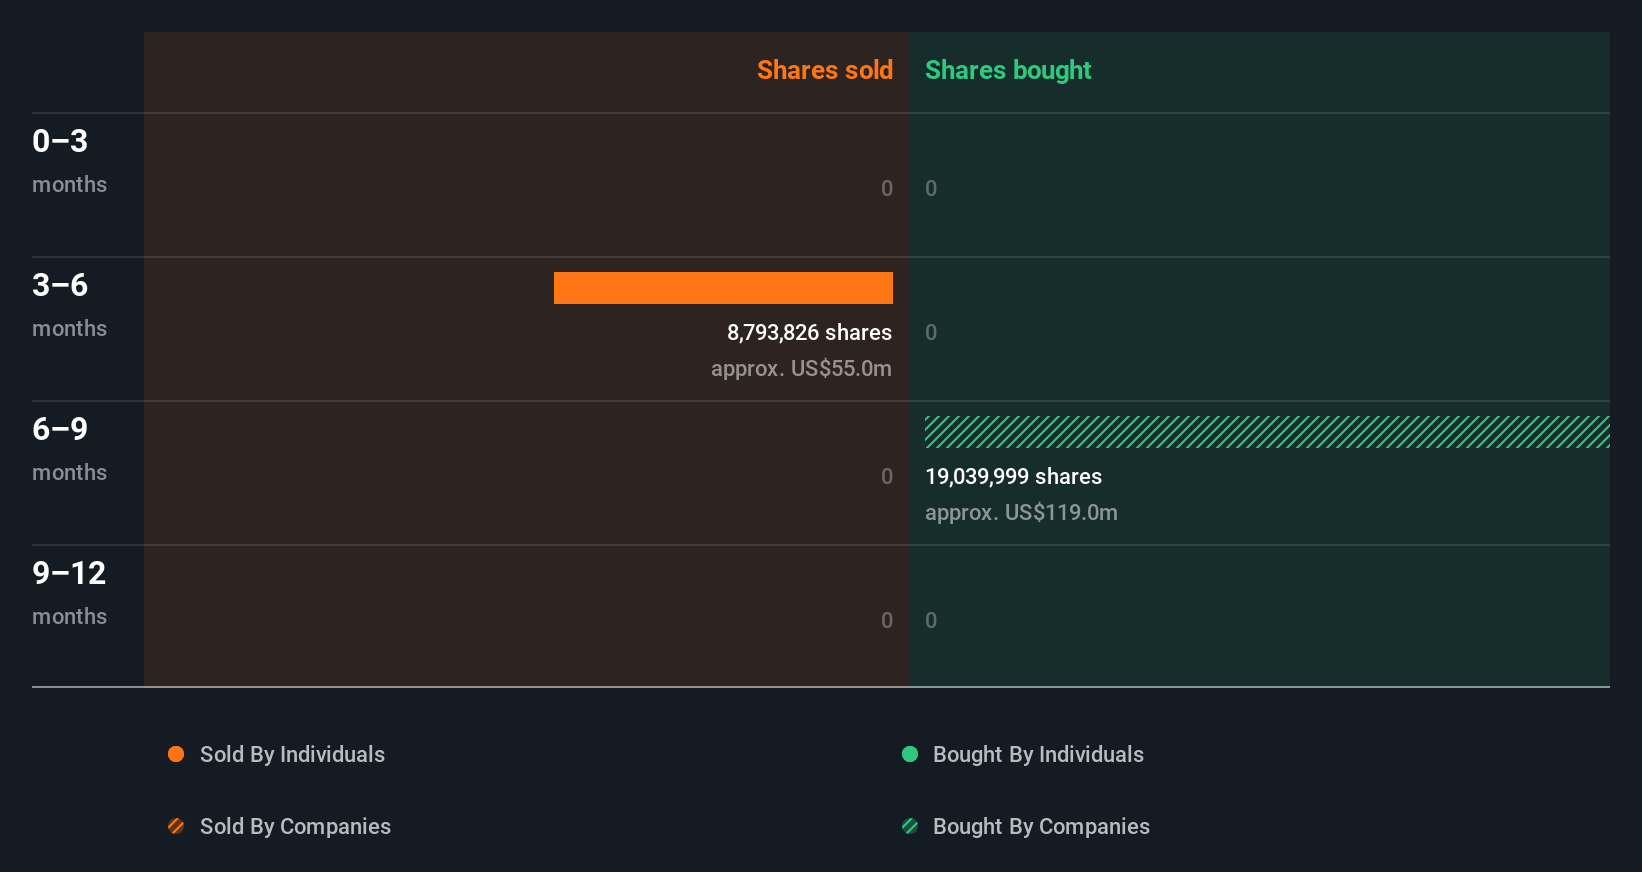Click the 19,039,999 shares label
Image resolution: width=1642 pixels, height=872 pixels.
tap(1013, 476)
